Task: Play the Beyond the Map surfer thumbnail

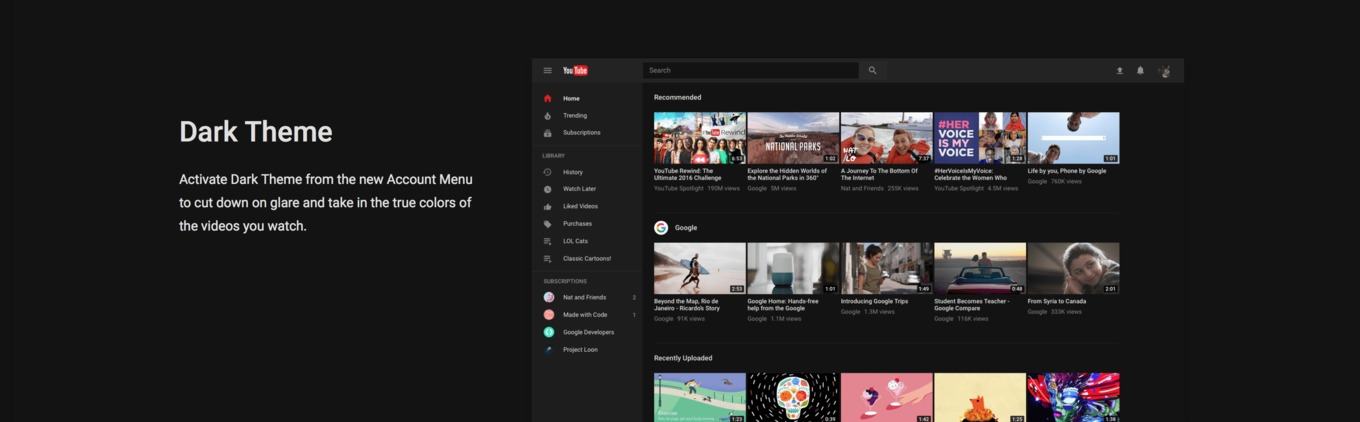Action: [700, 268]
